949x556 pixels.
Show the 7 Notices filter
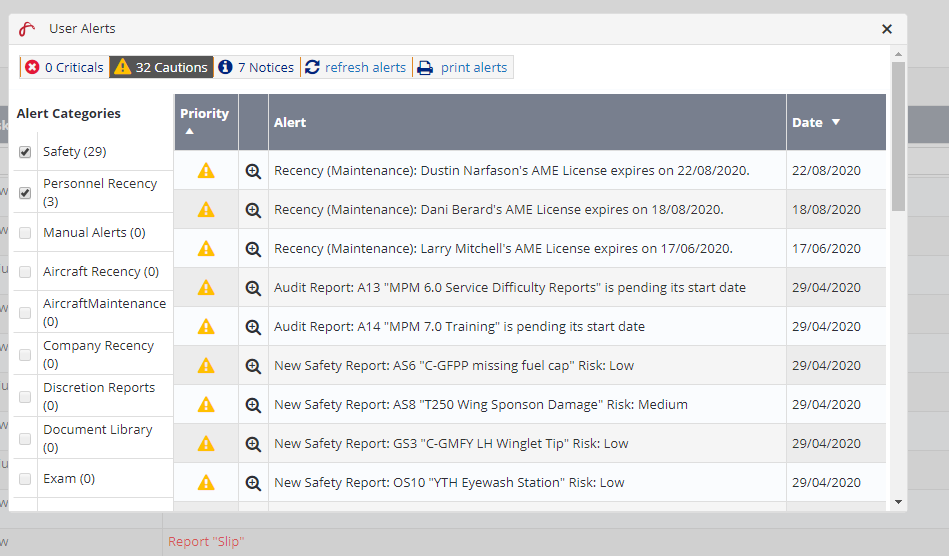point(256,67)
